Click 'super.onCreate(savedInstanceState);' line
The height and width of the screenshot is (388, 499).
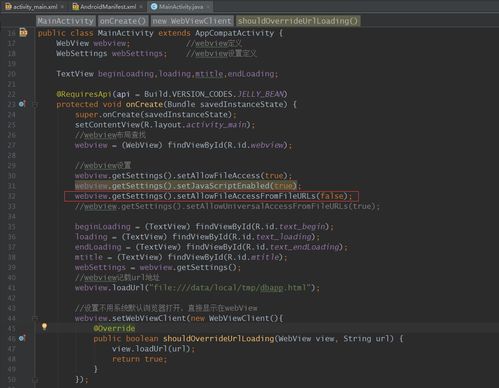click(156, 115)
